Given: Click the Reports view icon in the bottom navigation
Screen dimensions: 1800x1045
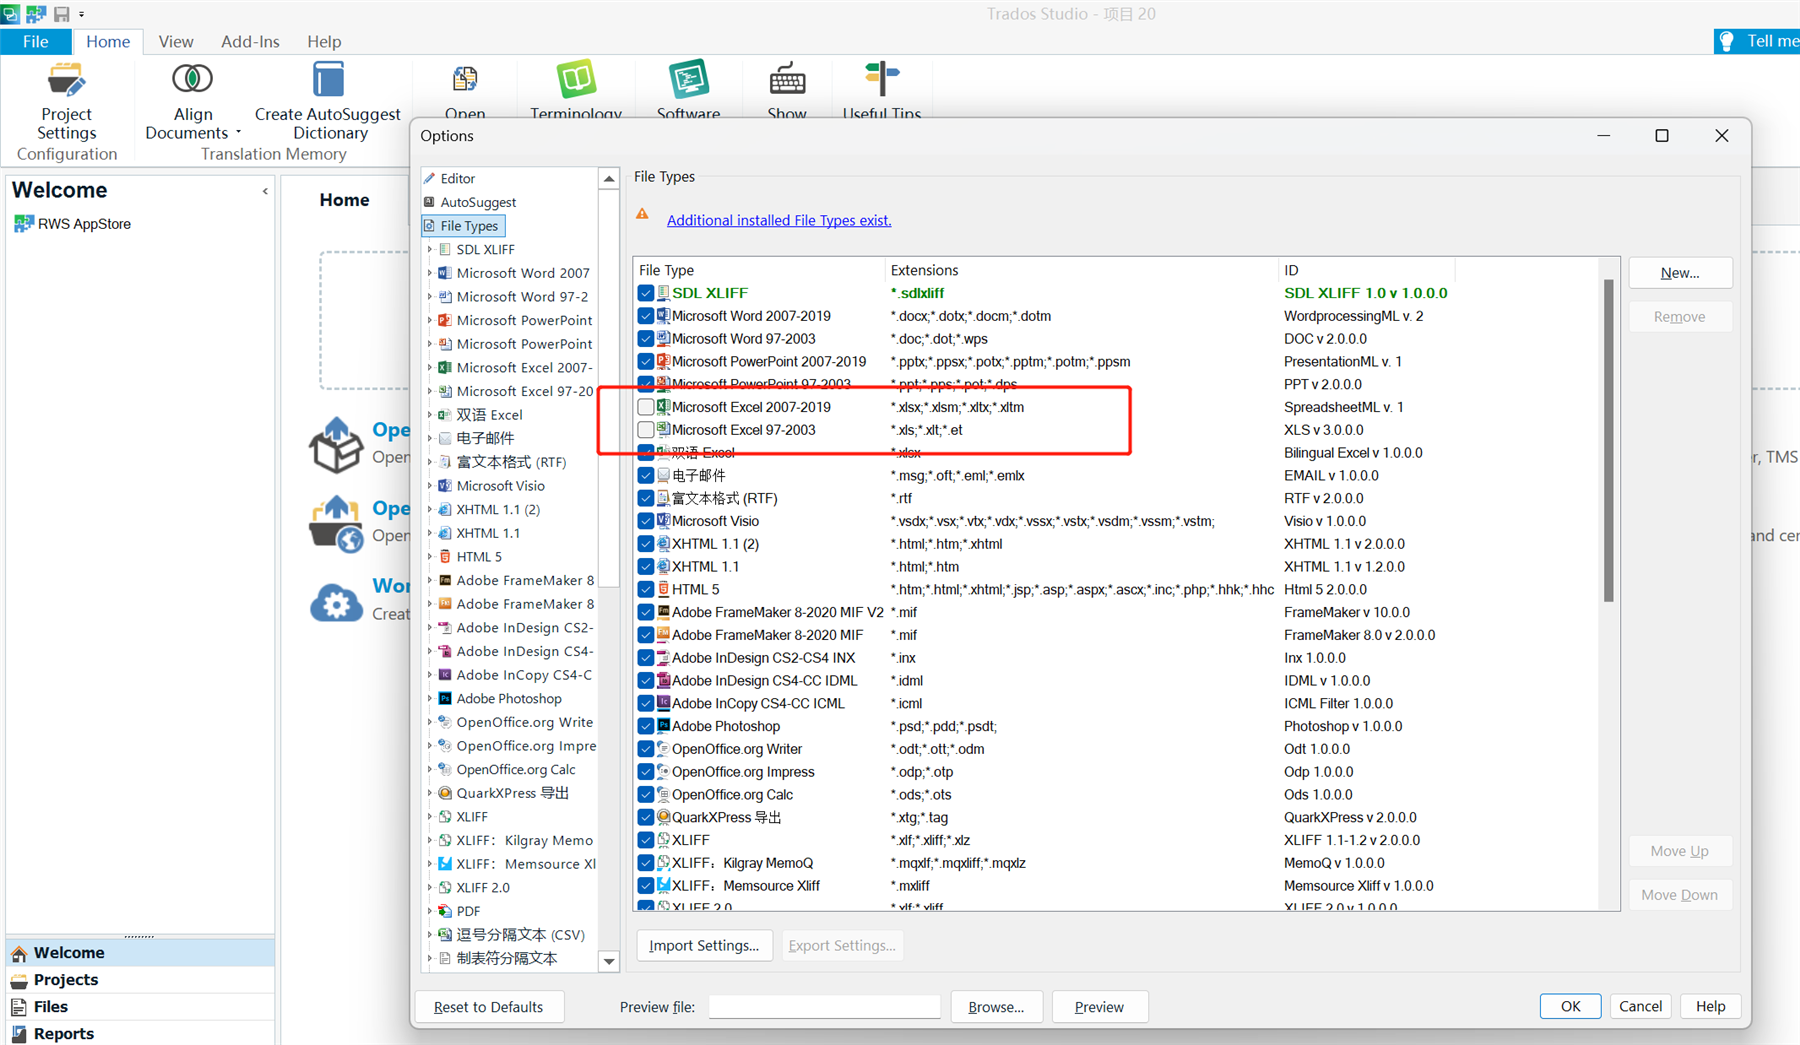Looking at the screenshot, I should point(19,1034).
